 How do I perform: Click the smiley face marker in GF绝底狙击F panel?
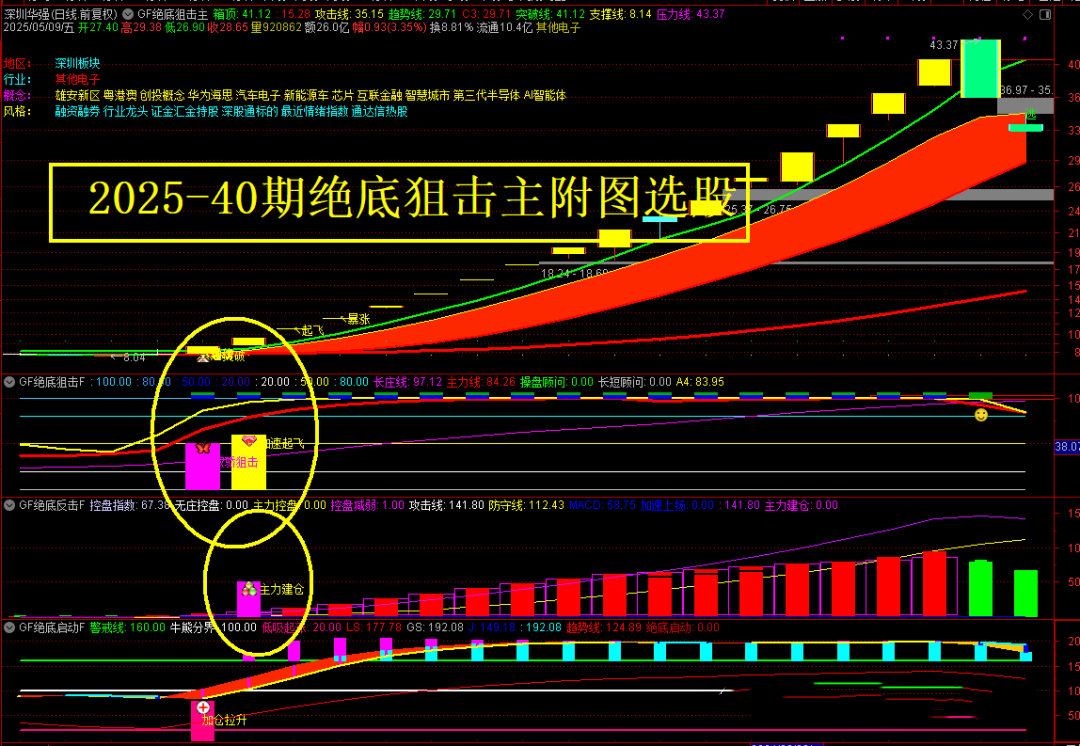click(x=981, y=415)
